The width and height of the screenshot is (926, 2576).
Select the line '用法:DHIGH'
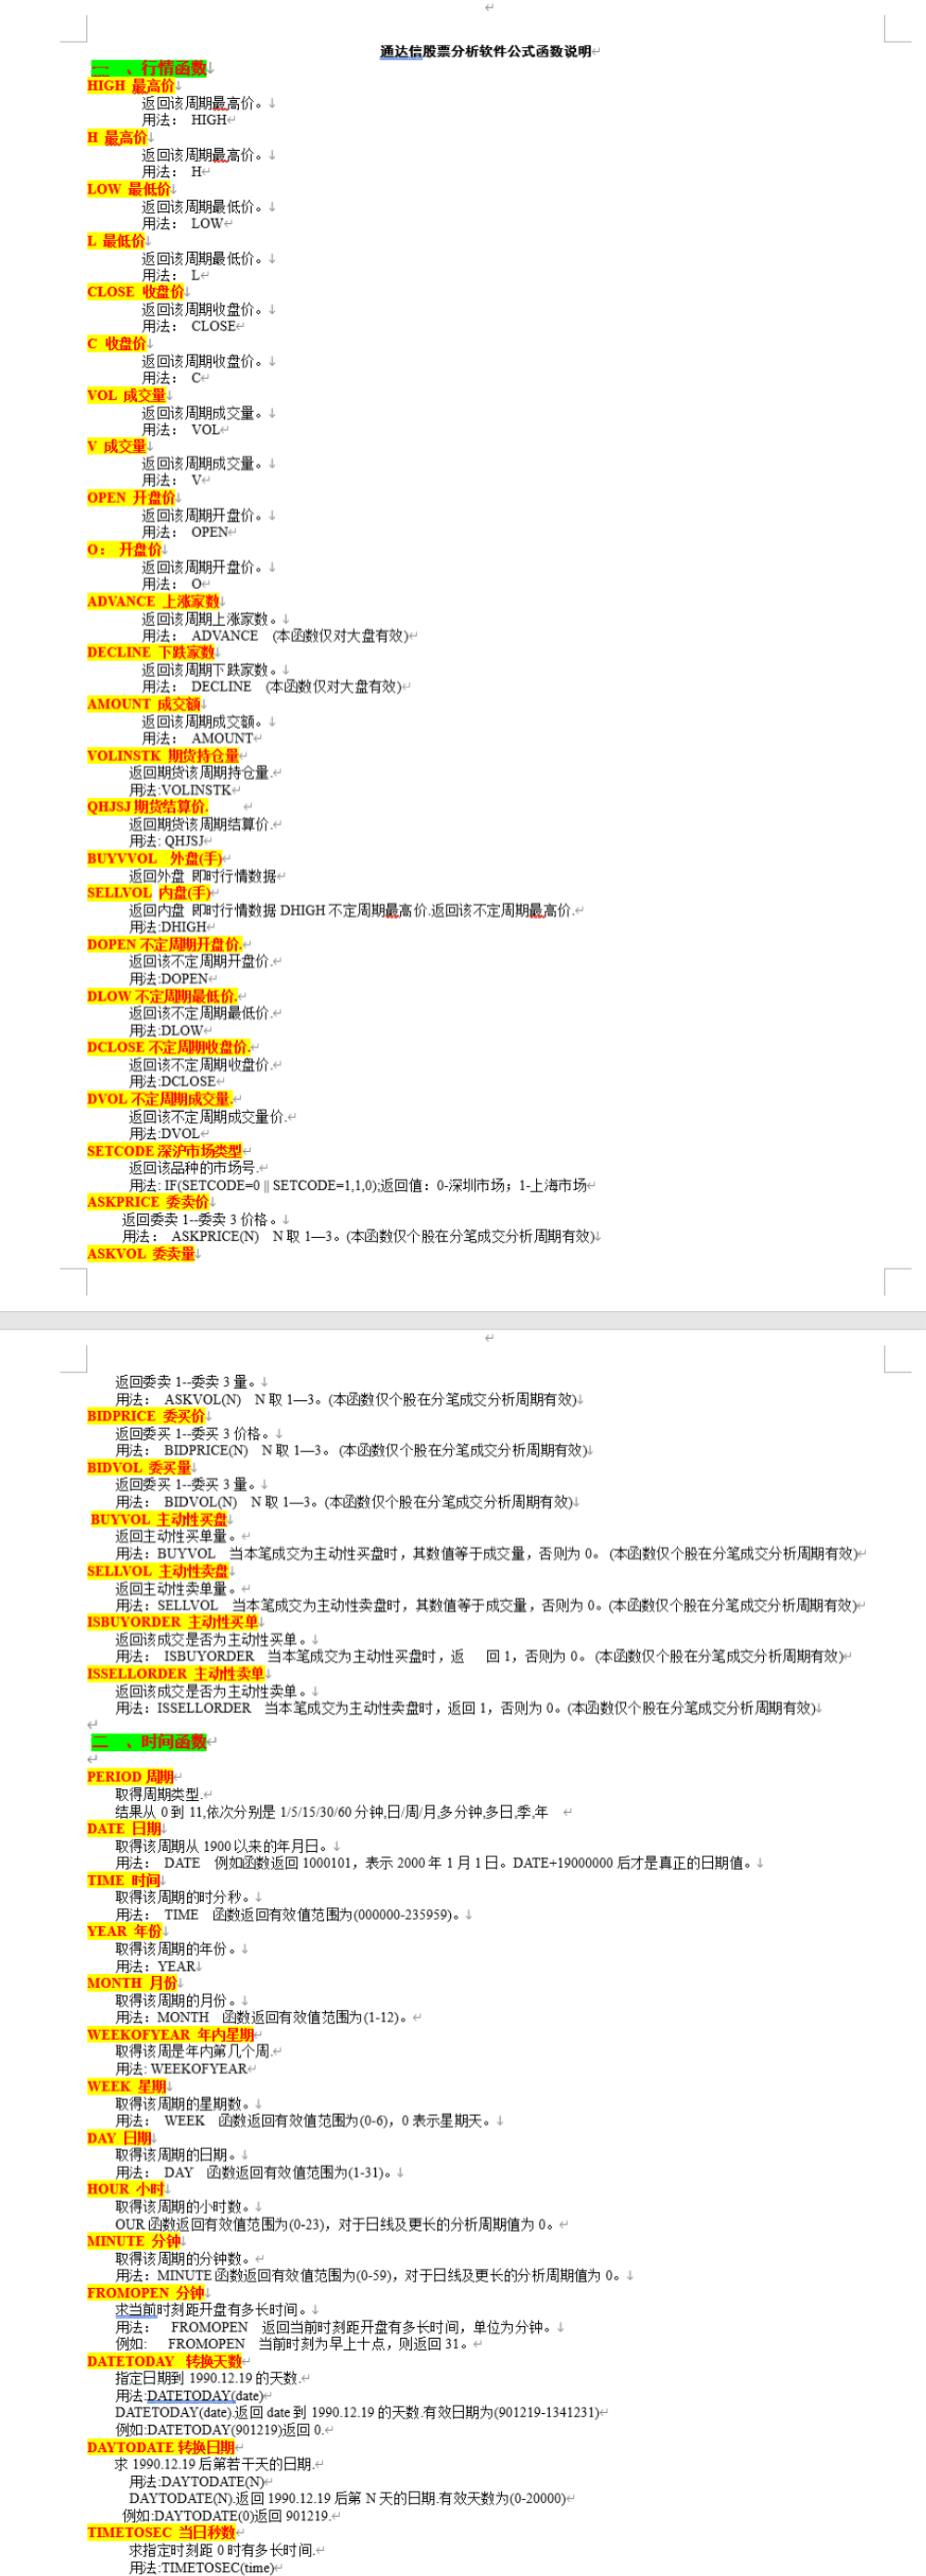(x=167, y=927)
